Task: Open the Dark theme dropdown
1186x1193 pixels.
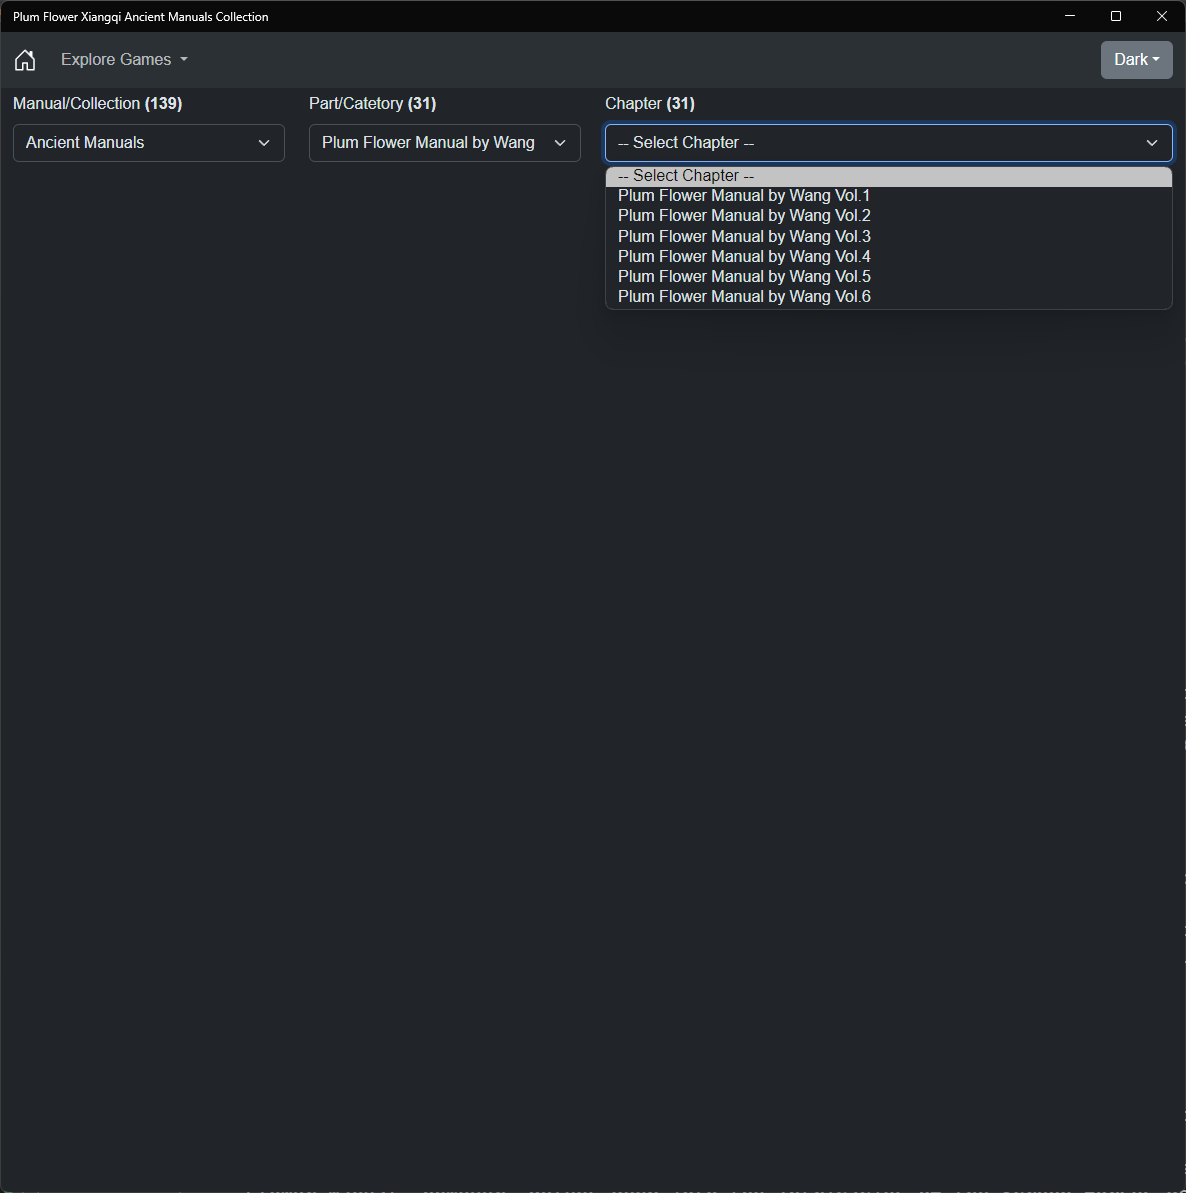Action: tap(1136, 59)
